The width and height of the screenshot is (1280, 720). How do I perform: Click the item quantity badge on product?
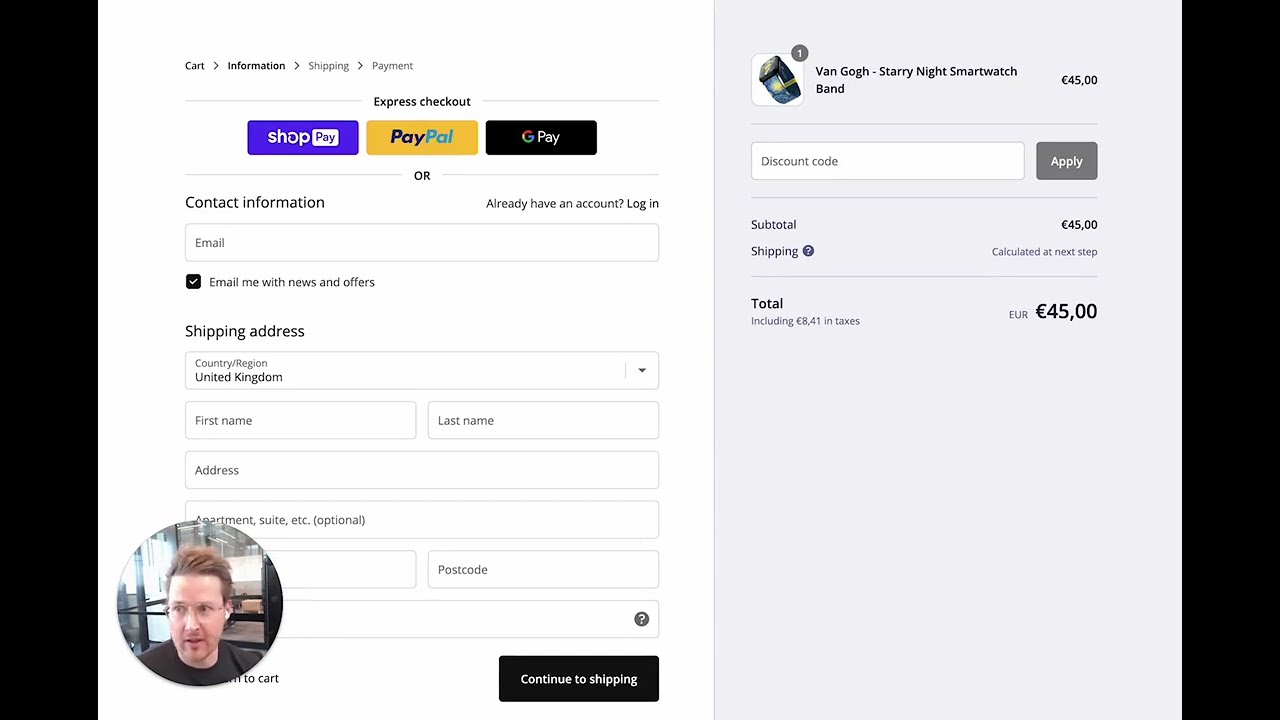coord(799,53)
